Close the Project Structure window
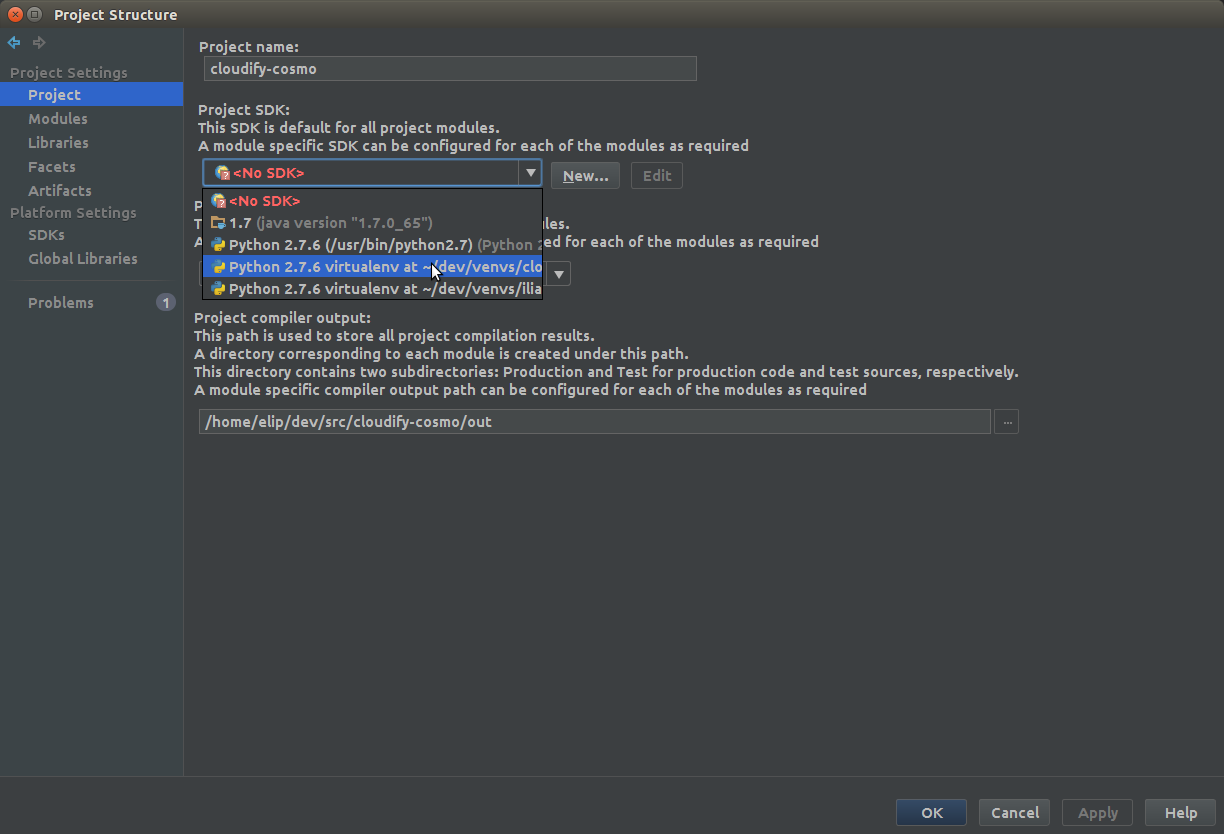This screenshot has width=1224, height=834. coord(15,15)
